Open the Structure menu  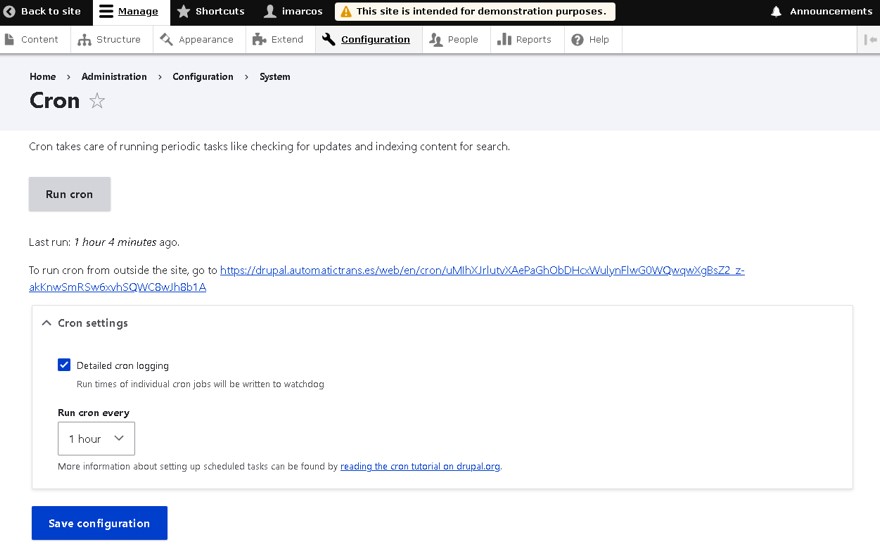pyautogui.click(x=110, y=40)
